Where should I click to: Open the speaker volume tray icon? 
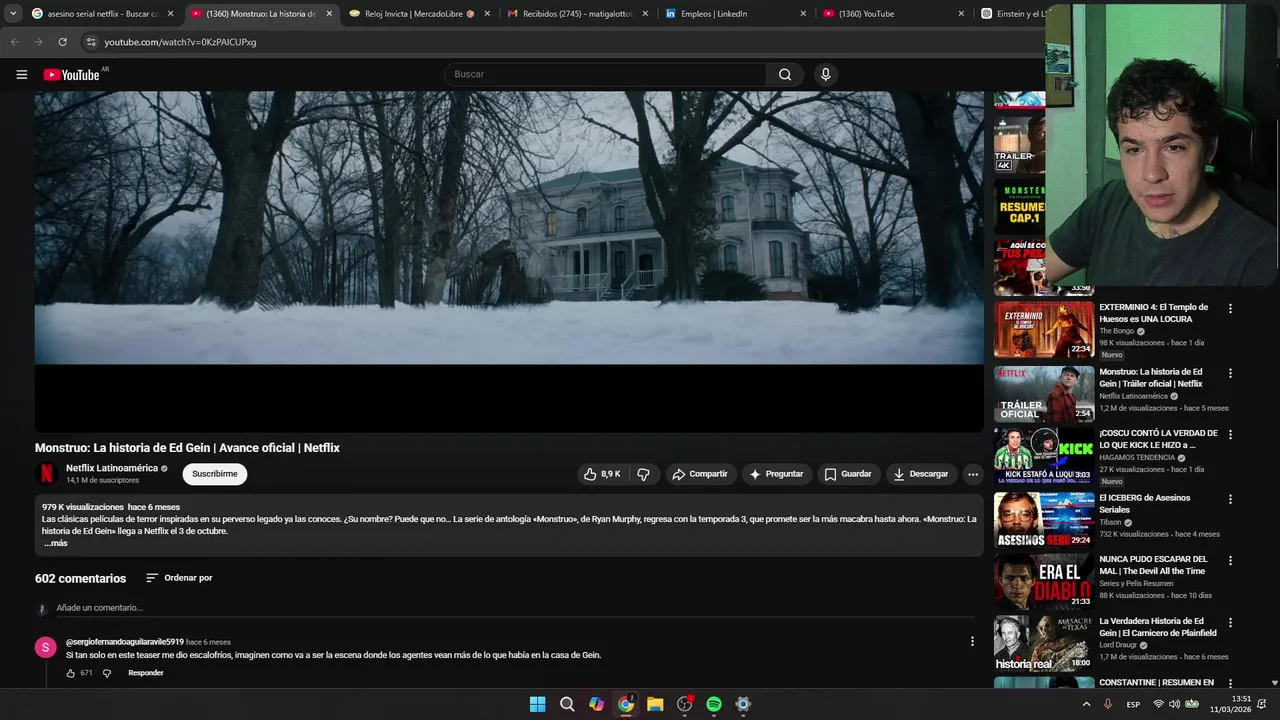(x=1175, y=704)
